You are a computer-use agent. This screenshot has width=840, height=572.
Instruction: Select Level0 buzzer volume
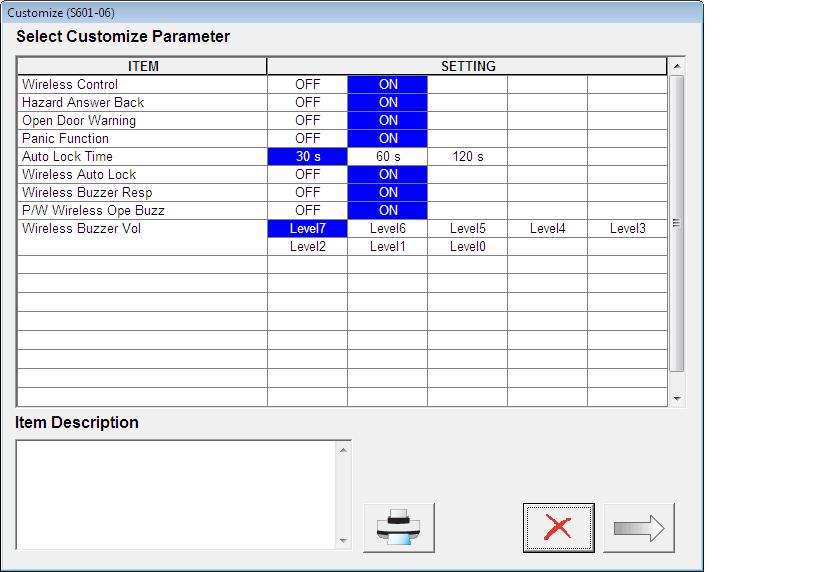click(x=468, y=246)
